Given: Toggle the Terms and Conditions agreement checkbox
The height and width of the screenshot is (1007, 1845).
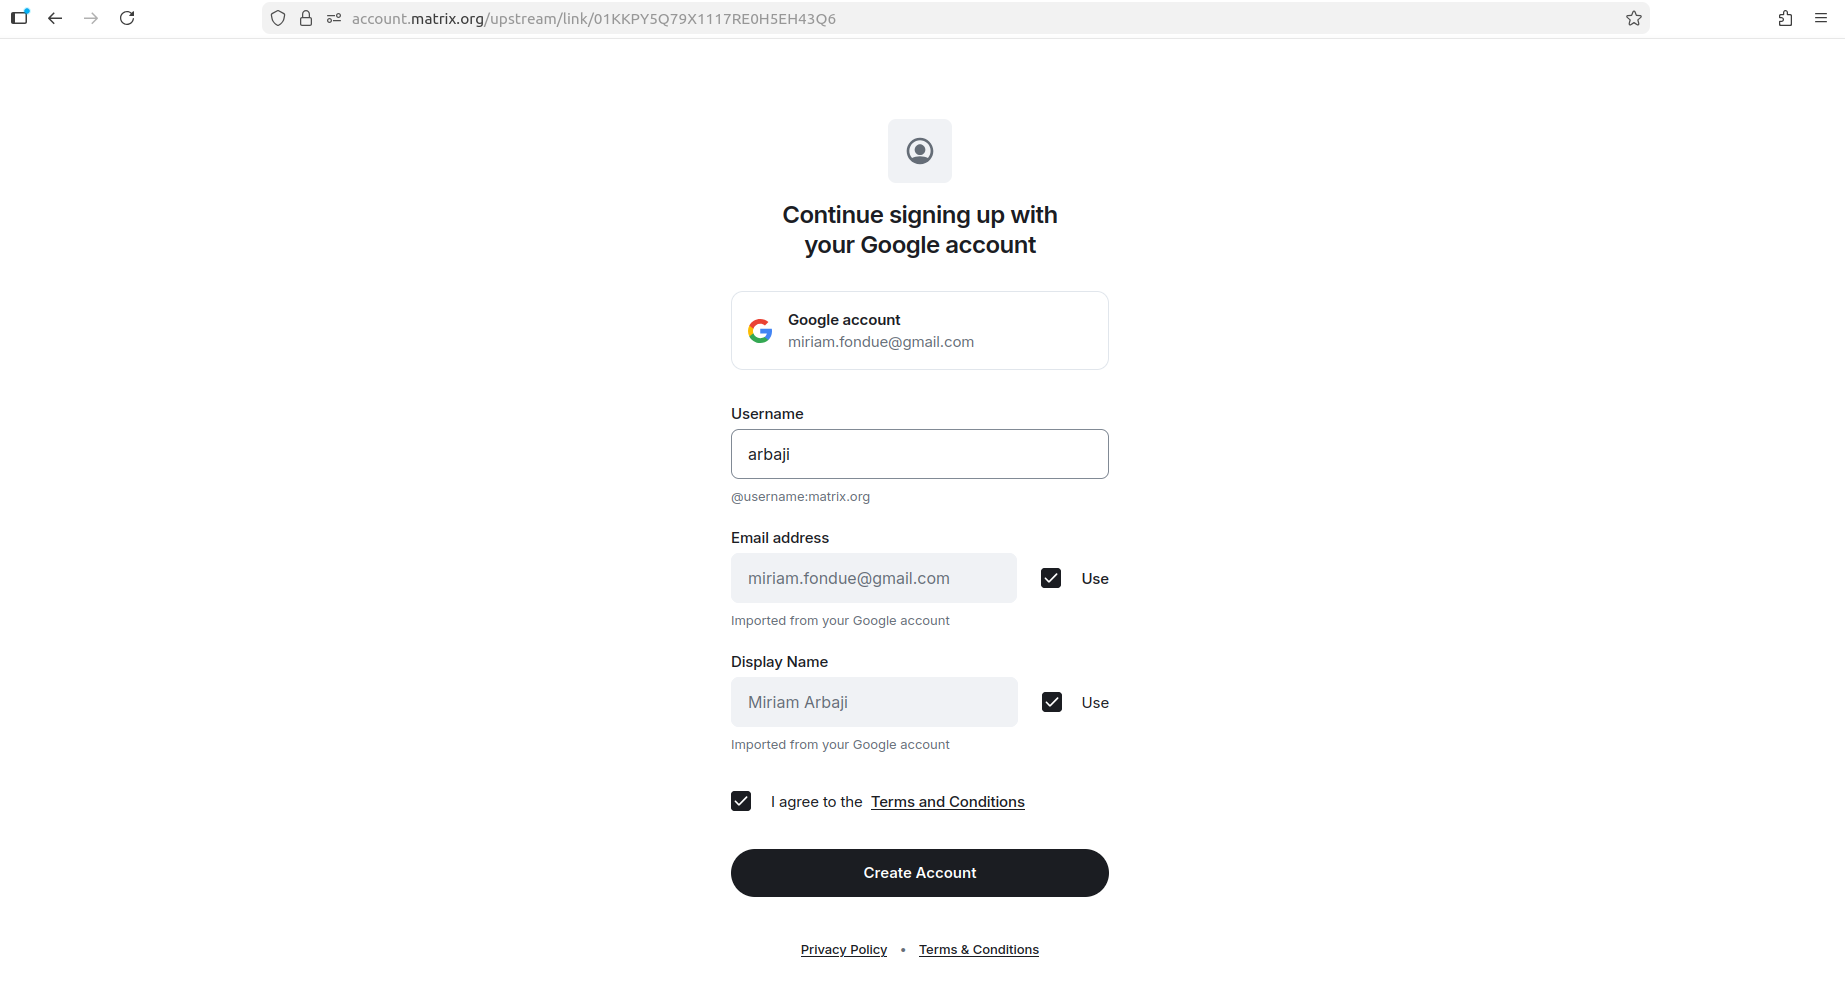Looking at the screenshot, I should (741, 801).
